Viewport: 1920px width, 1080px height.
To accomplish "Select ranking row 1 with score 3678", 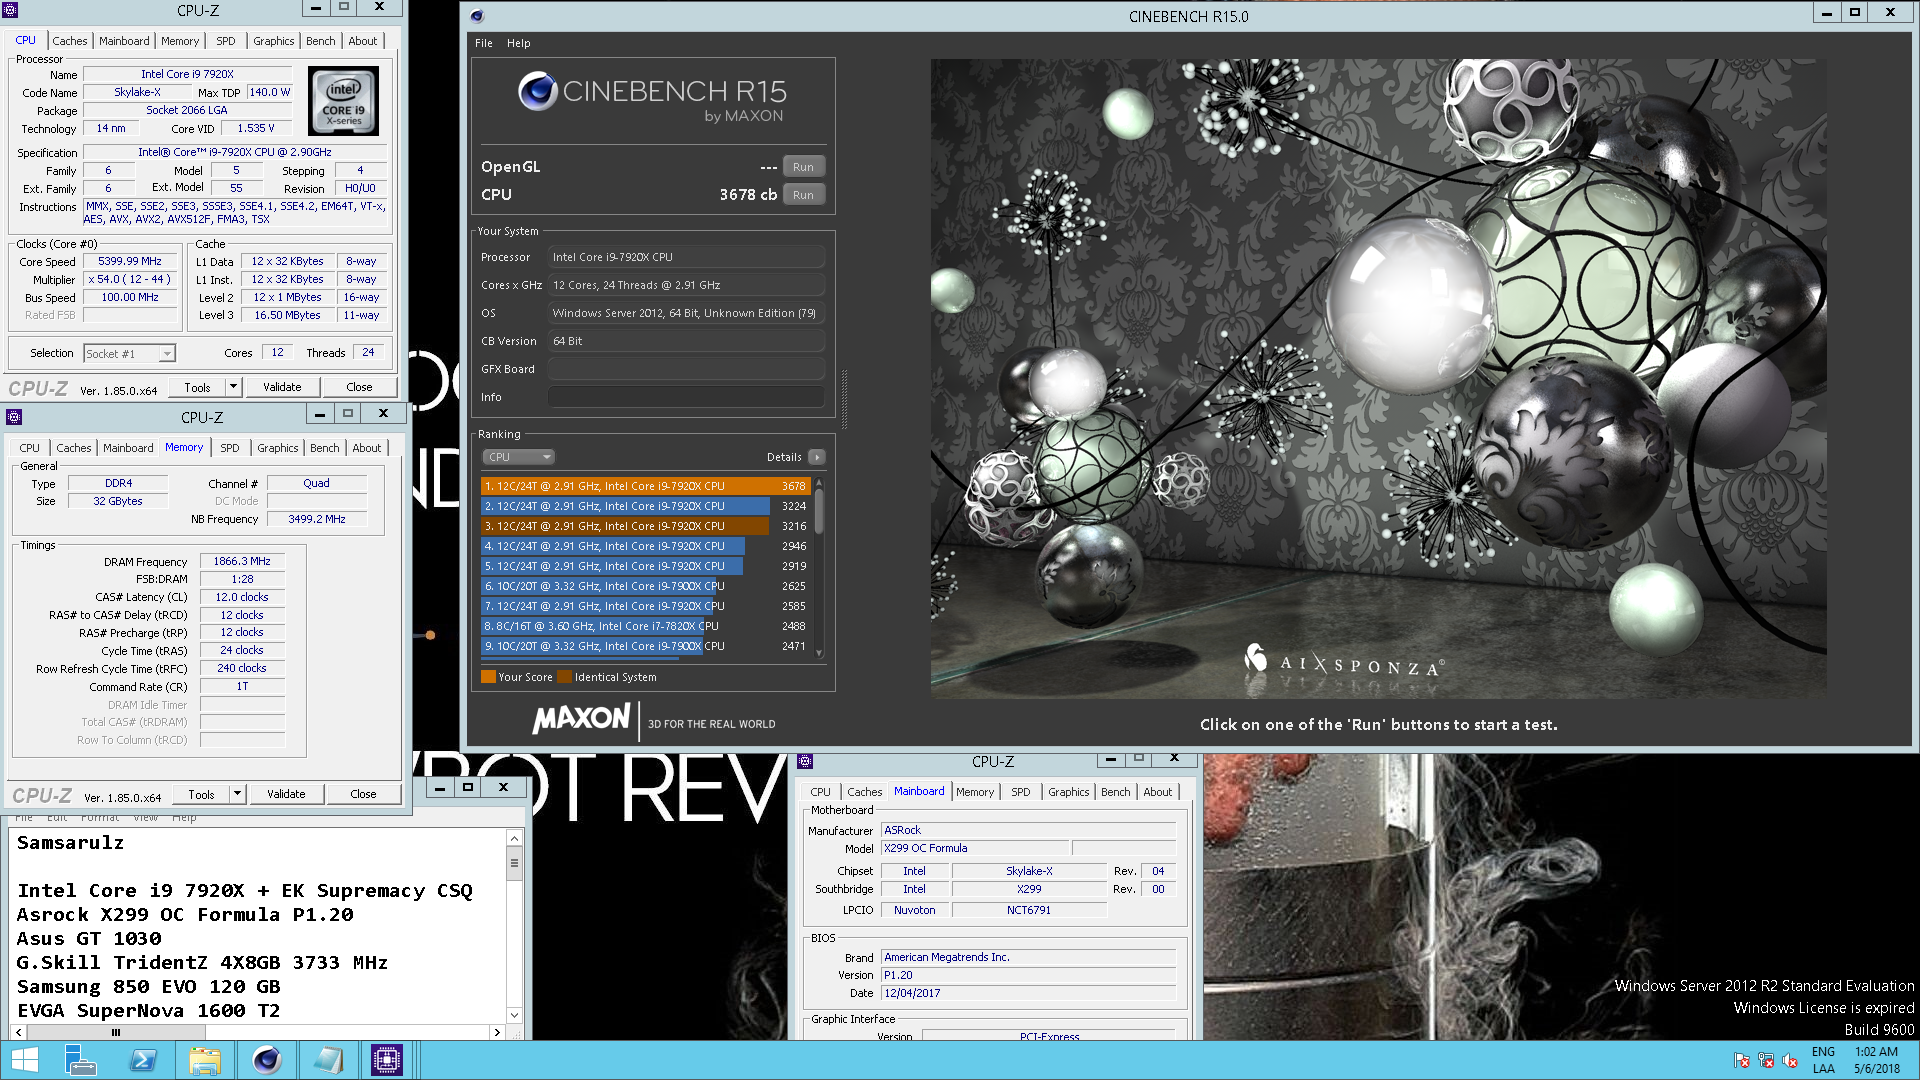I will tap(645, 486).
